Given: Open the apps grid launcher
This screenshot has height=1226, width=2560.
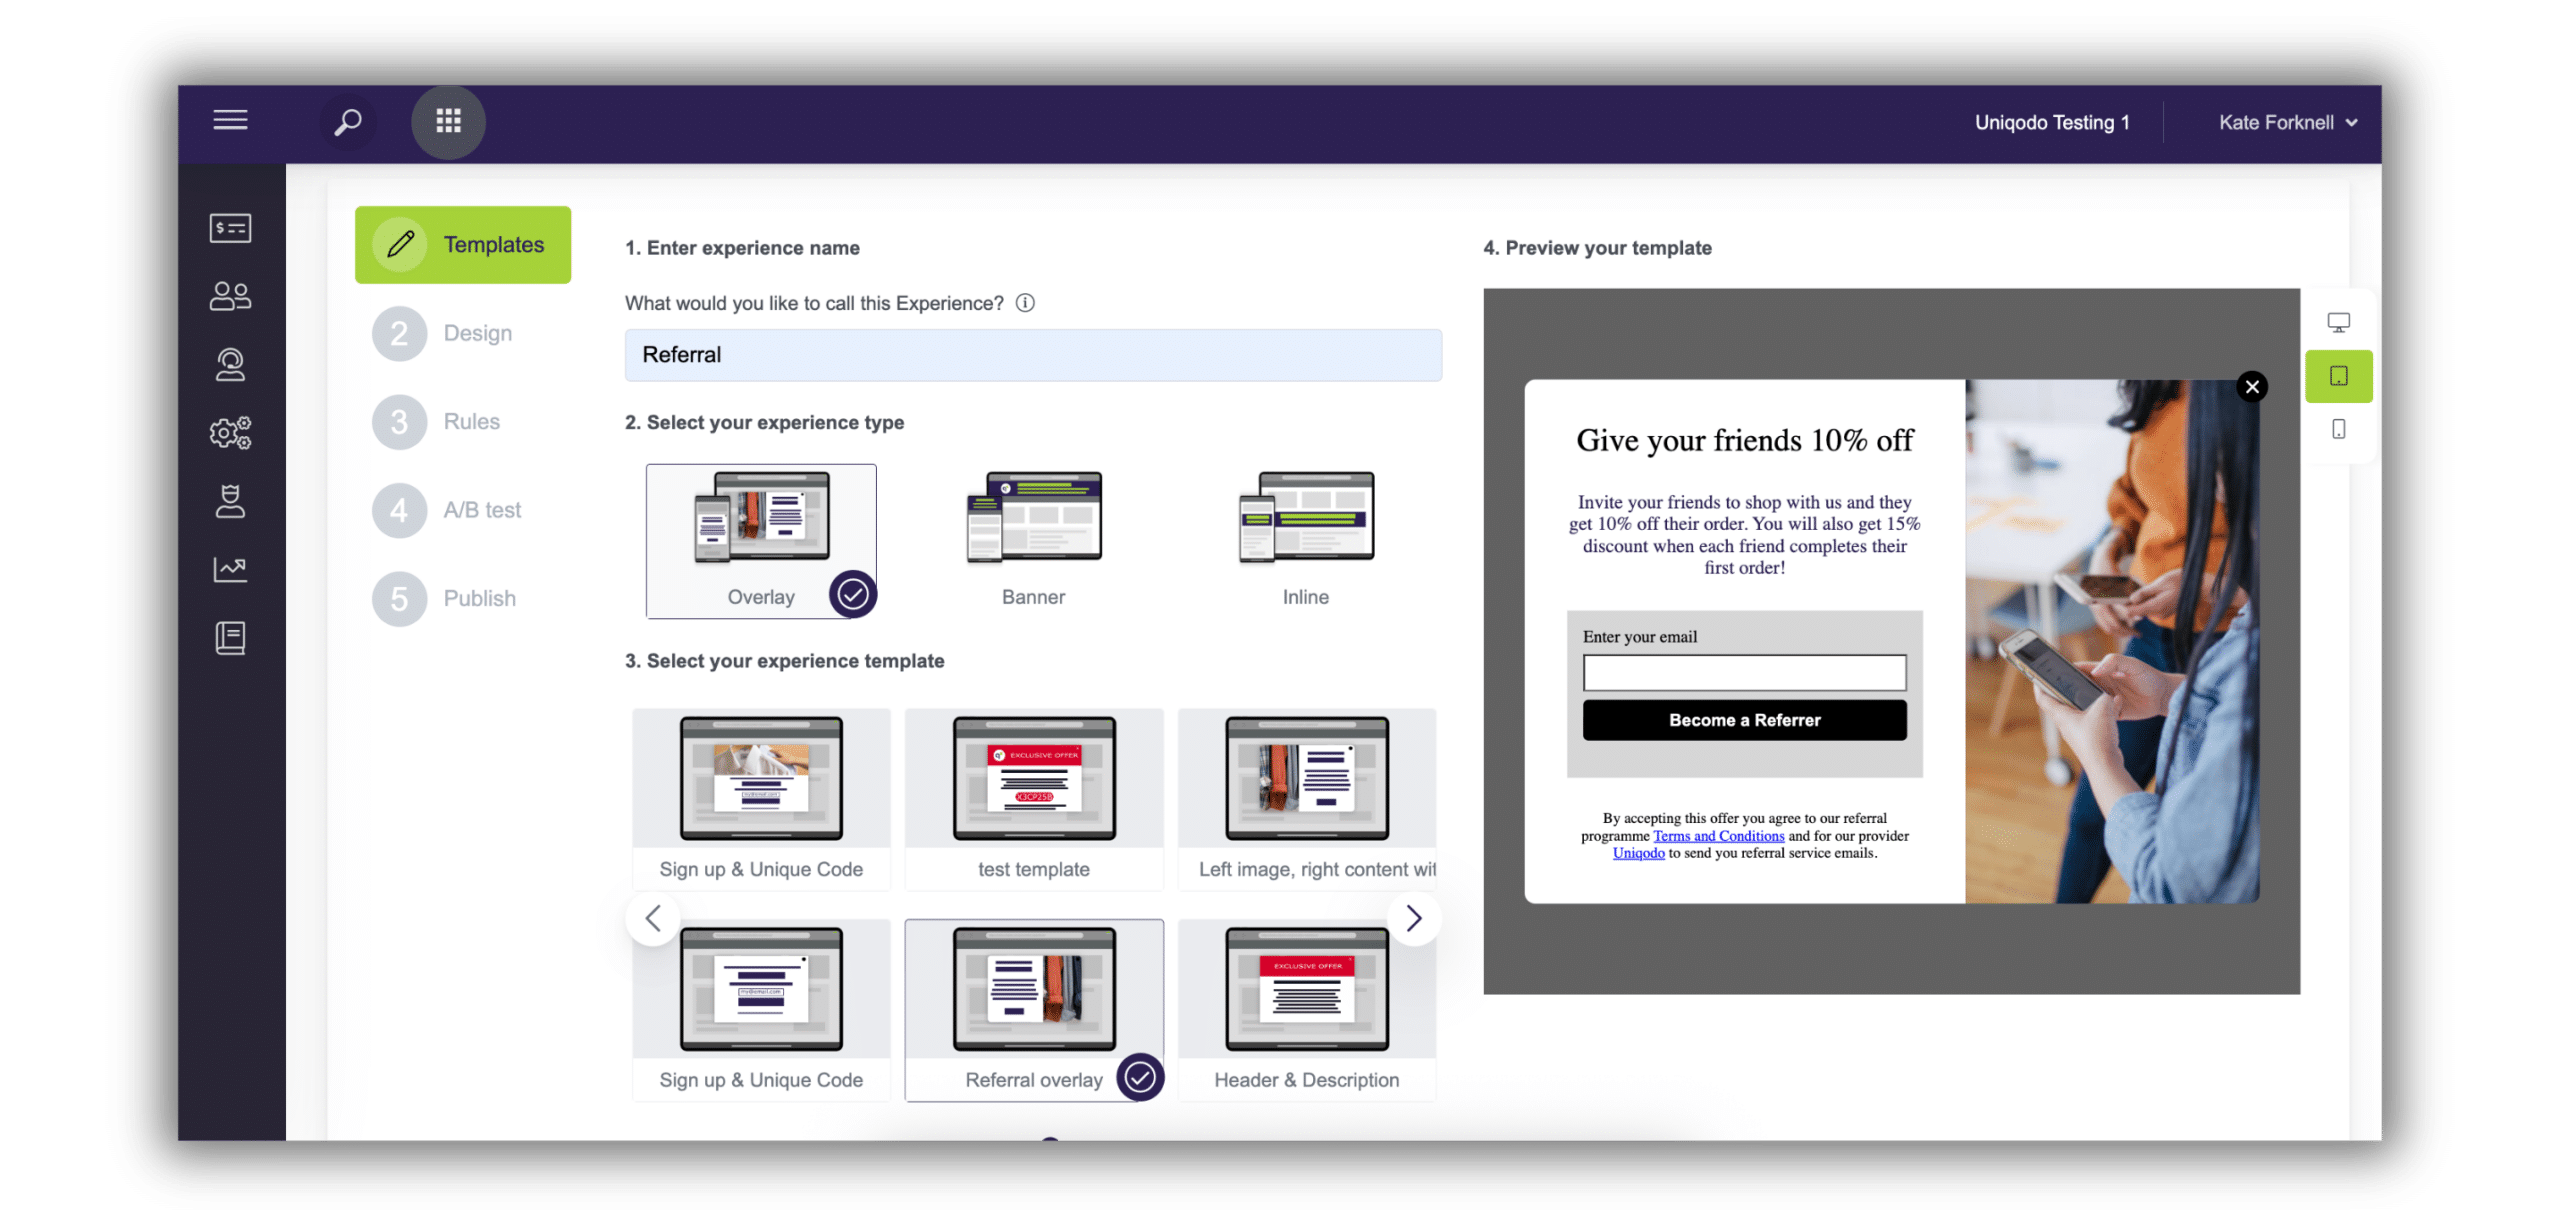Looking at the screenshot, I should [448, 122].
